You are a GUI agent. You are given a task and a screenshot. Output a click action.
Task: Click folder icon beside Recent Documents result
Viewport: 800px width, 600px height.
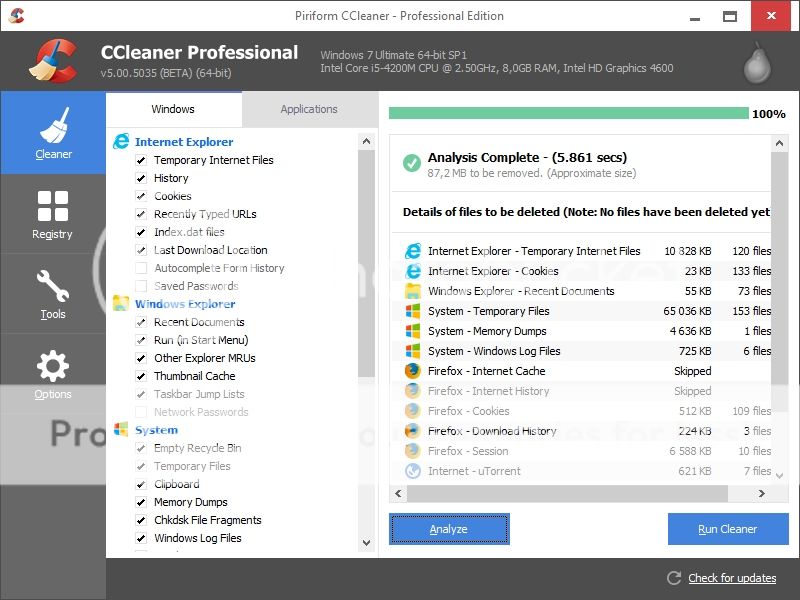pos(413,291)
